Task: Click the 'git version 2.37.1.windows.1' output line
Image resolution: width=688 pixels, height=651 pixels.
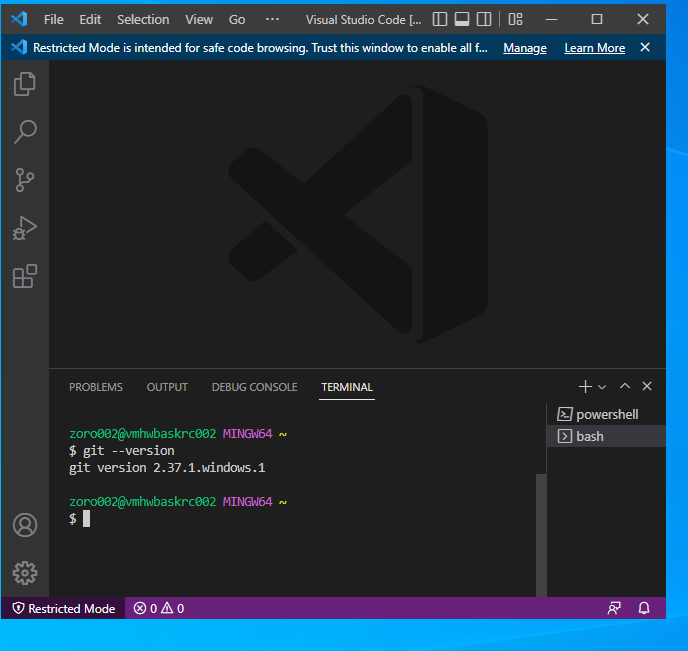Action: [x=167, y=468]
